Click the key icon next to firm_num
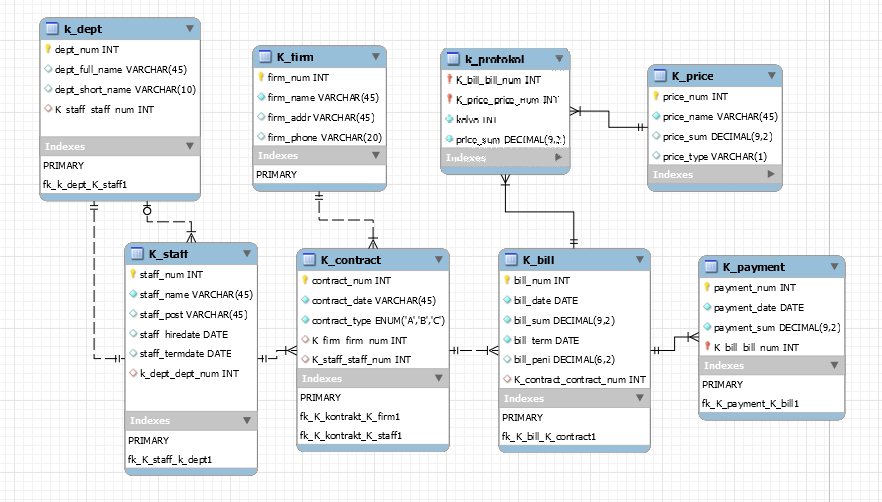882x502 pixels. (262, 77)
